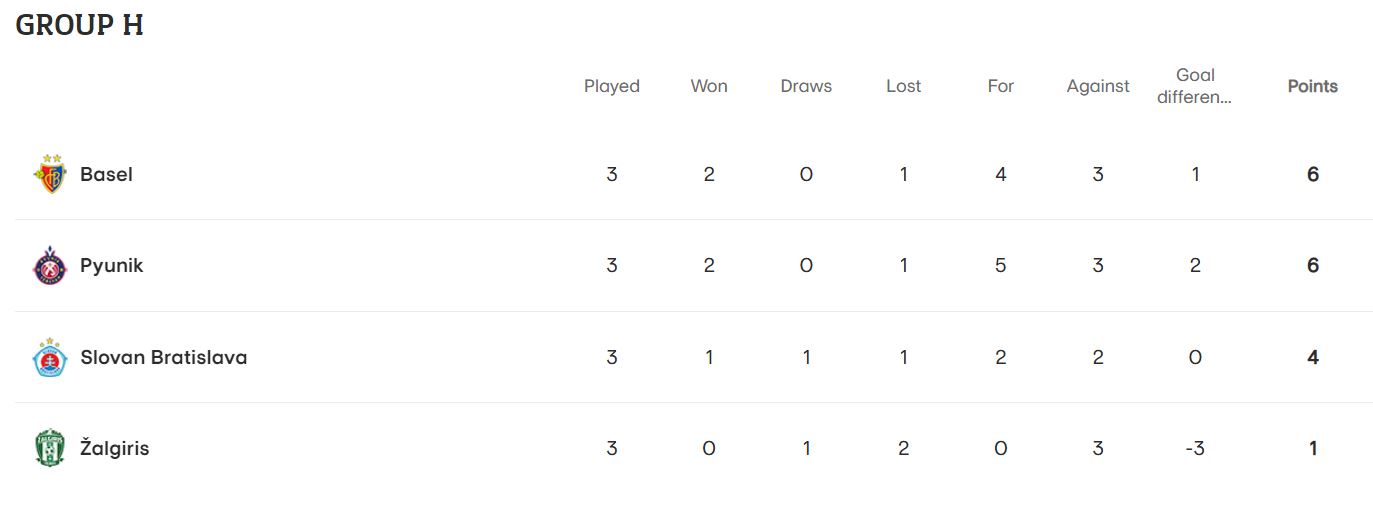
Task: Select the Lost column header
Action: pos(903,86)
